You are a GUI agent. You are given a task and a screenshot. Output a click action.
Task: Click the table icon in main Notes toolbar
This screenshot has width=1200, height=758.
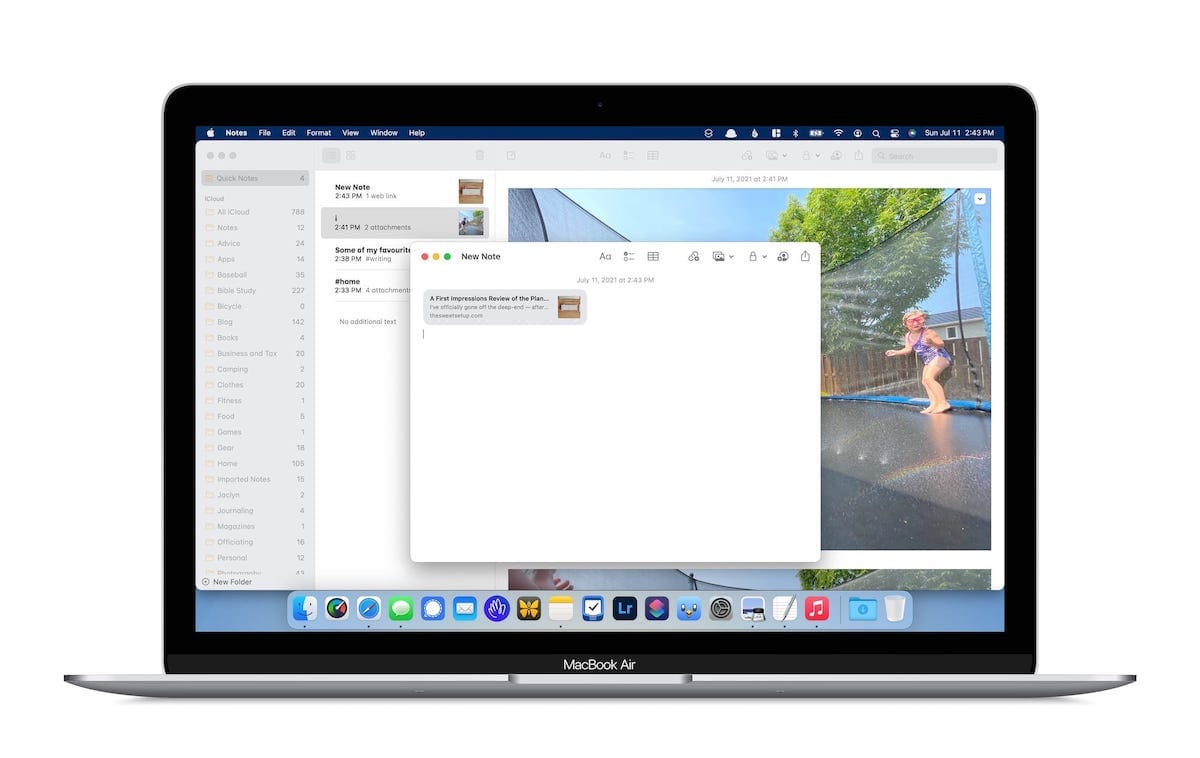(653, 156)
